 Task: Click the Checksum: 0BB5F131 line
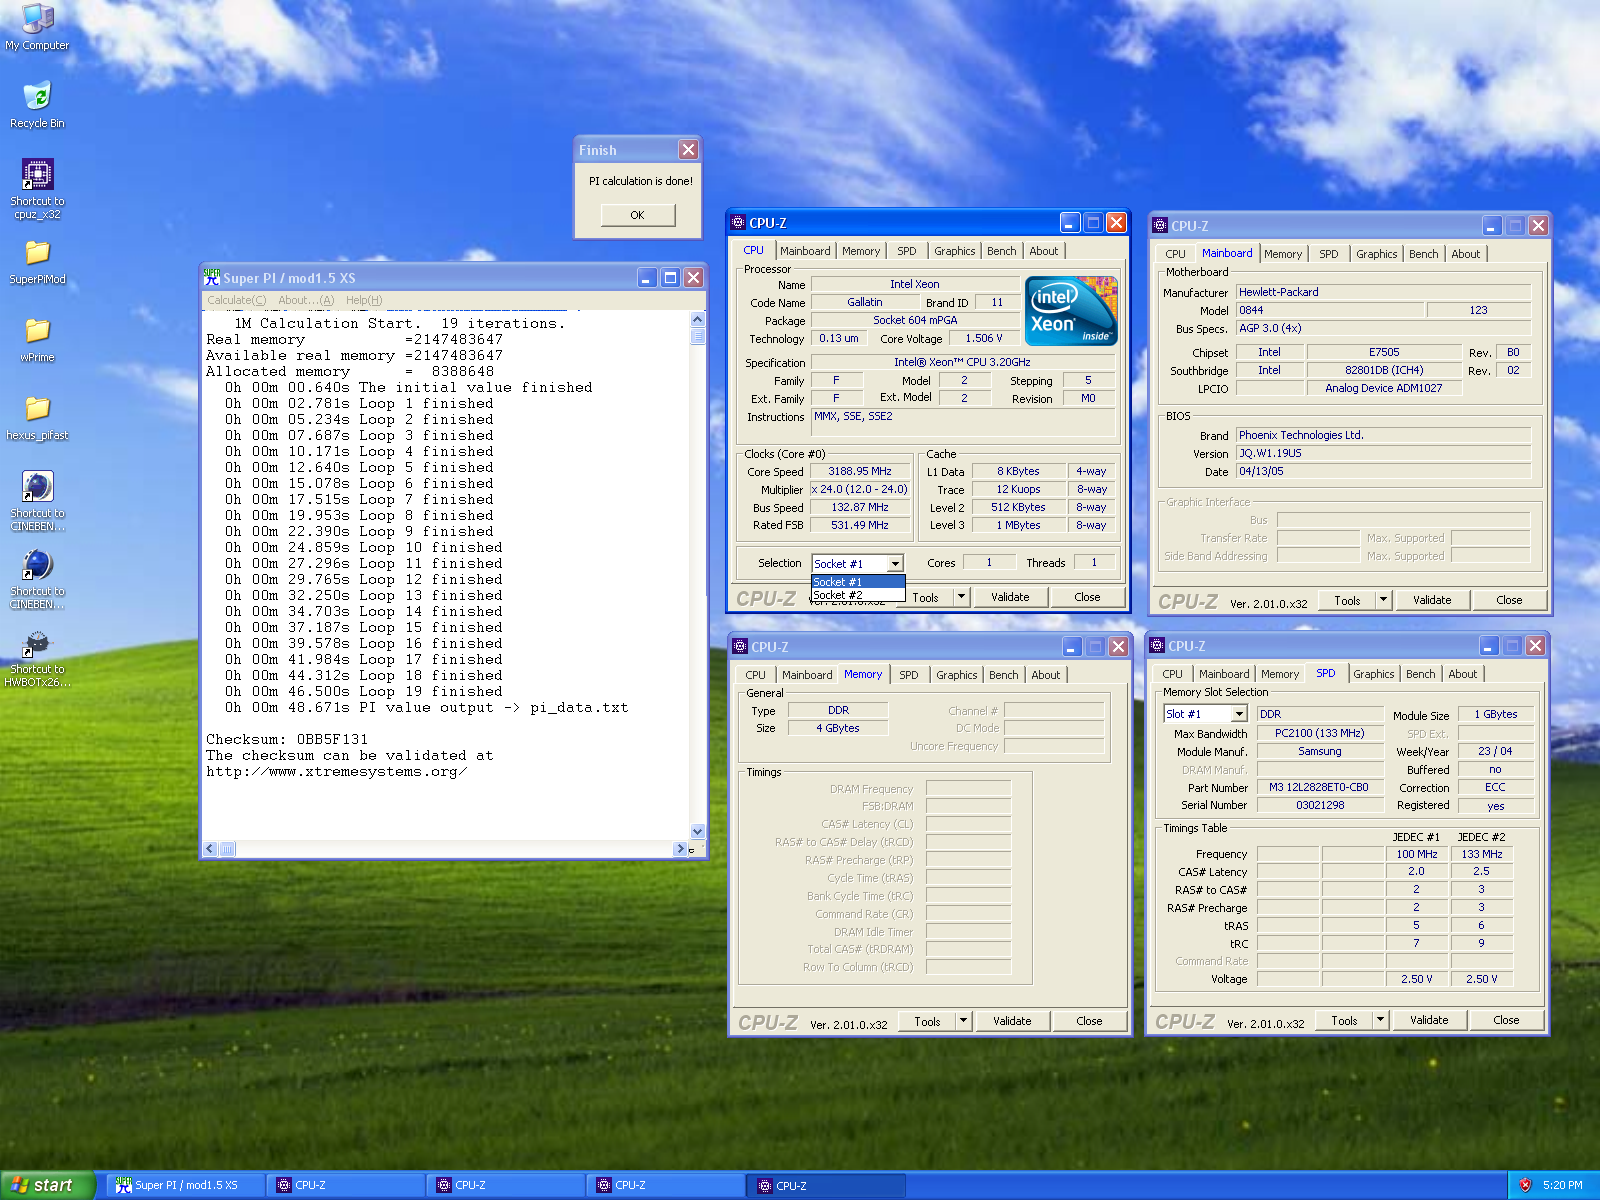pos(287,740)
